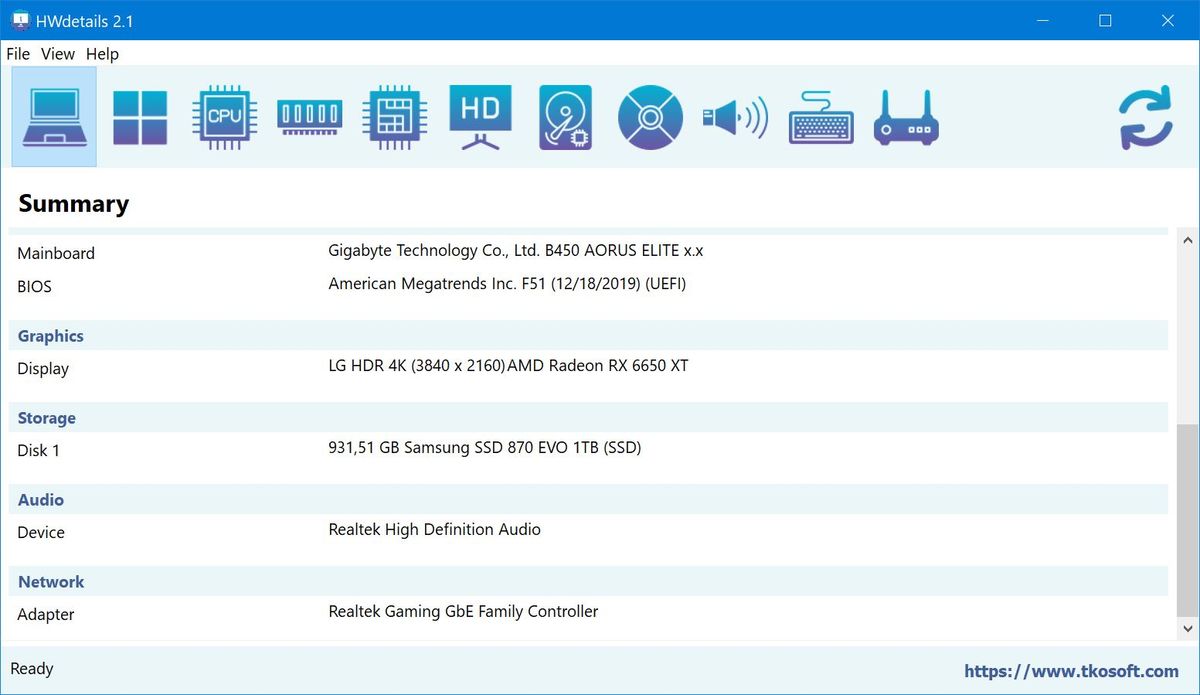Click the Display row label
The width and height of the screenshot is (1200, 695).
coord(43,369)
